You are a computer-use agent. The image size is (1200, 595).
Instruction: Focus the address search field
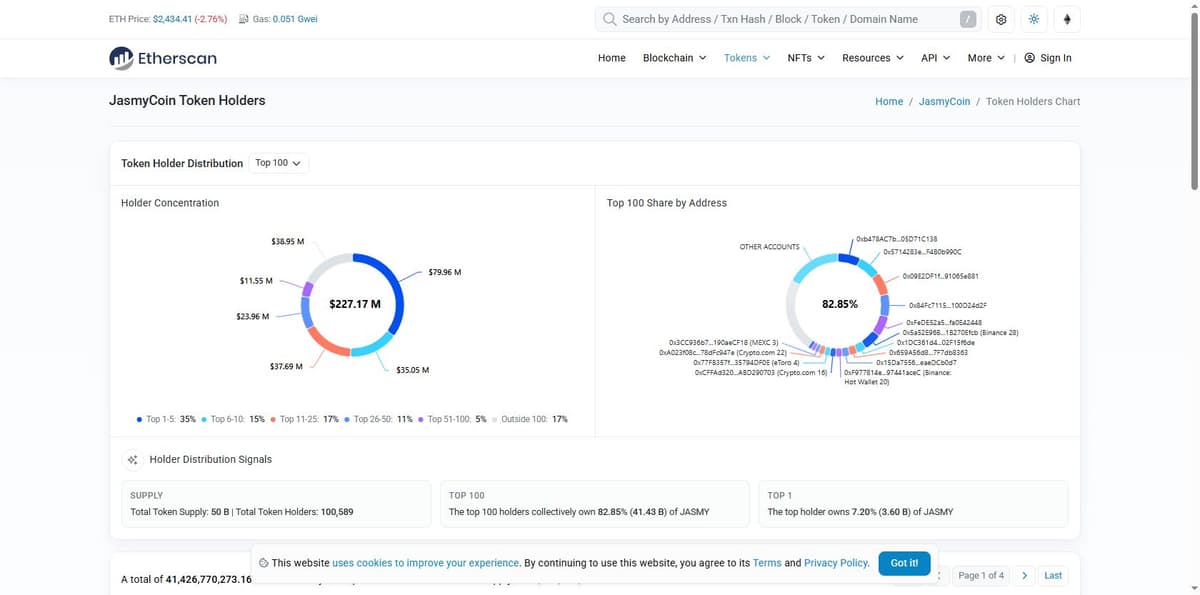(788, 19)
